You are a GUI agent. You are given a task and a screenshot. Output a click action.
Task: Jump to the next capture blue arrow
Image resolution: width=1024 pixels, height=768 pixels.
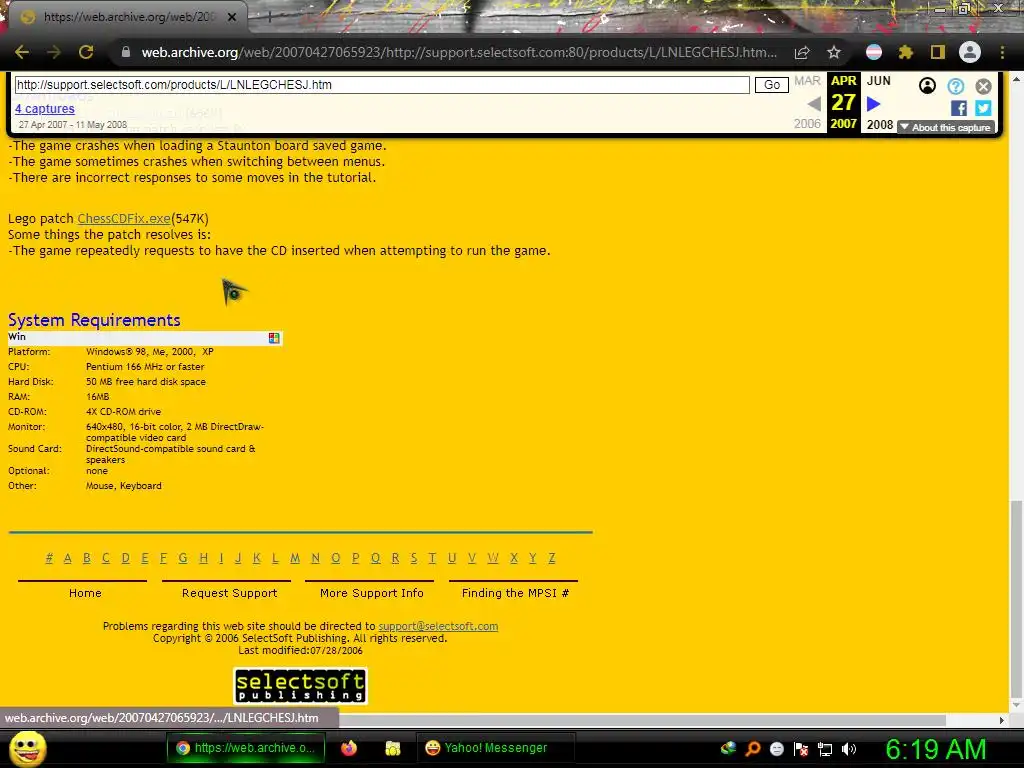873,104
